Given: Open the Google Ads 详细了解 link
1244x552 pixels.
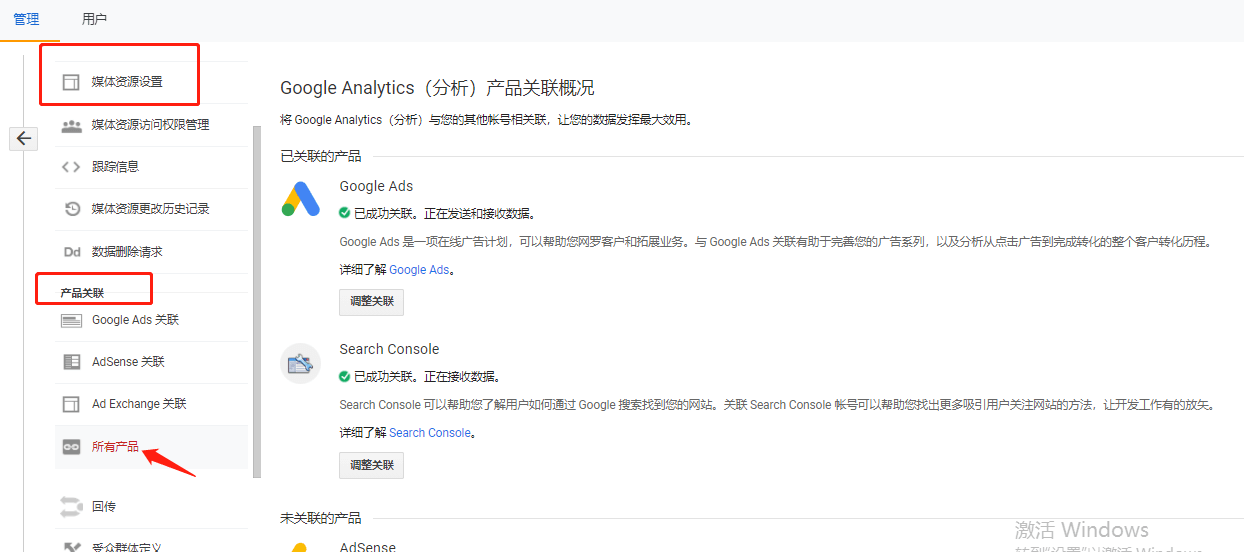Looking at the screenshot, I should pos(419,270).
